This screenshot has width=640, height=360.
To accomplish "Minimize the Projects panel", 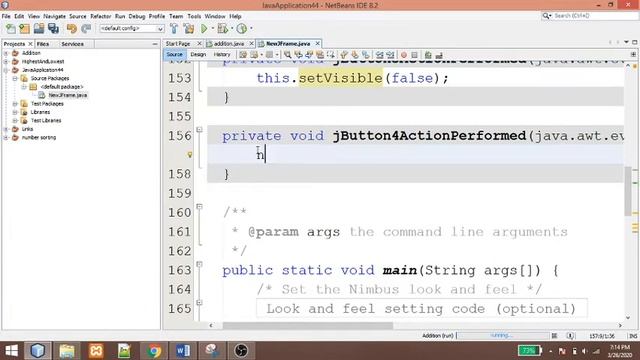I will click(155, 44).
